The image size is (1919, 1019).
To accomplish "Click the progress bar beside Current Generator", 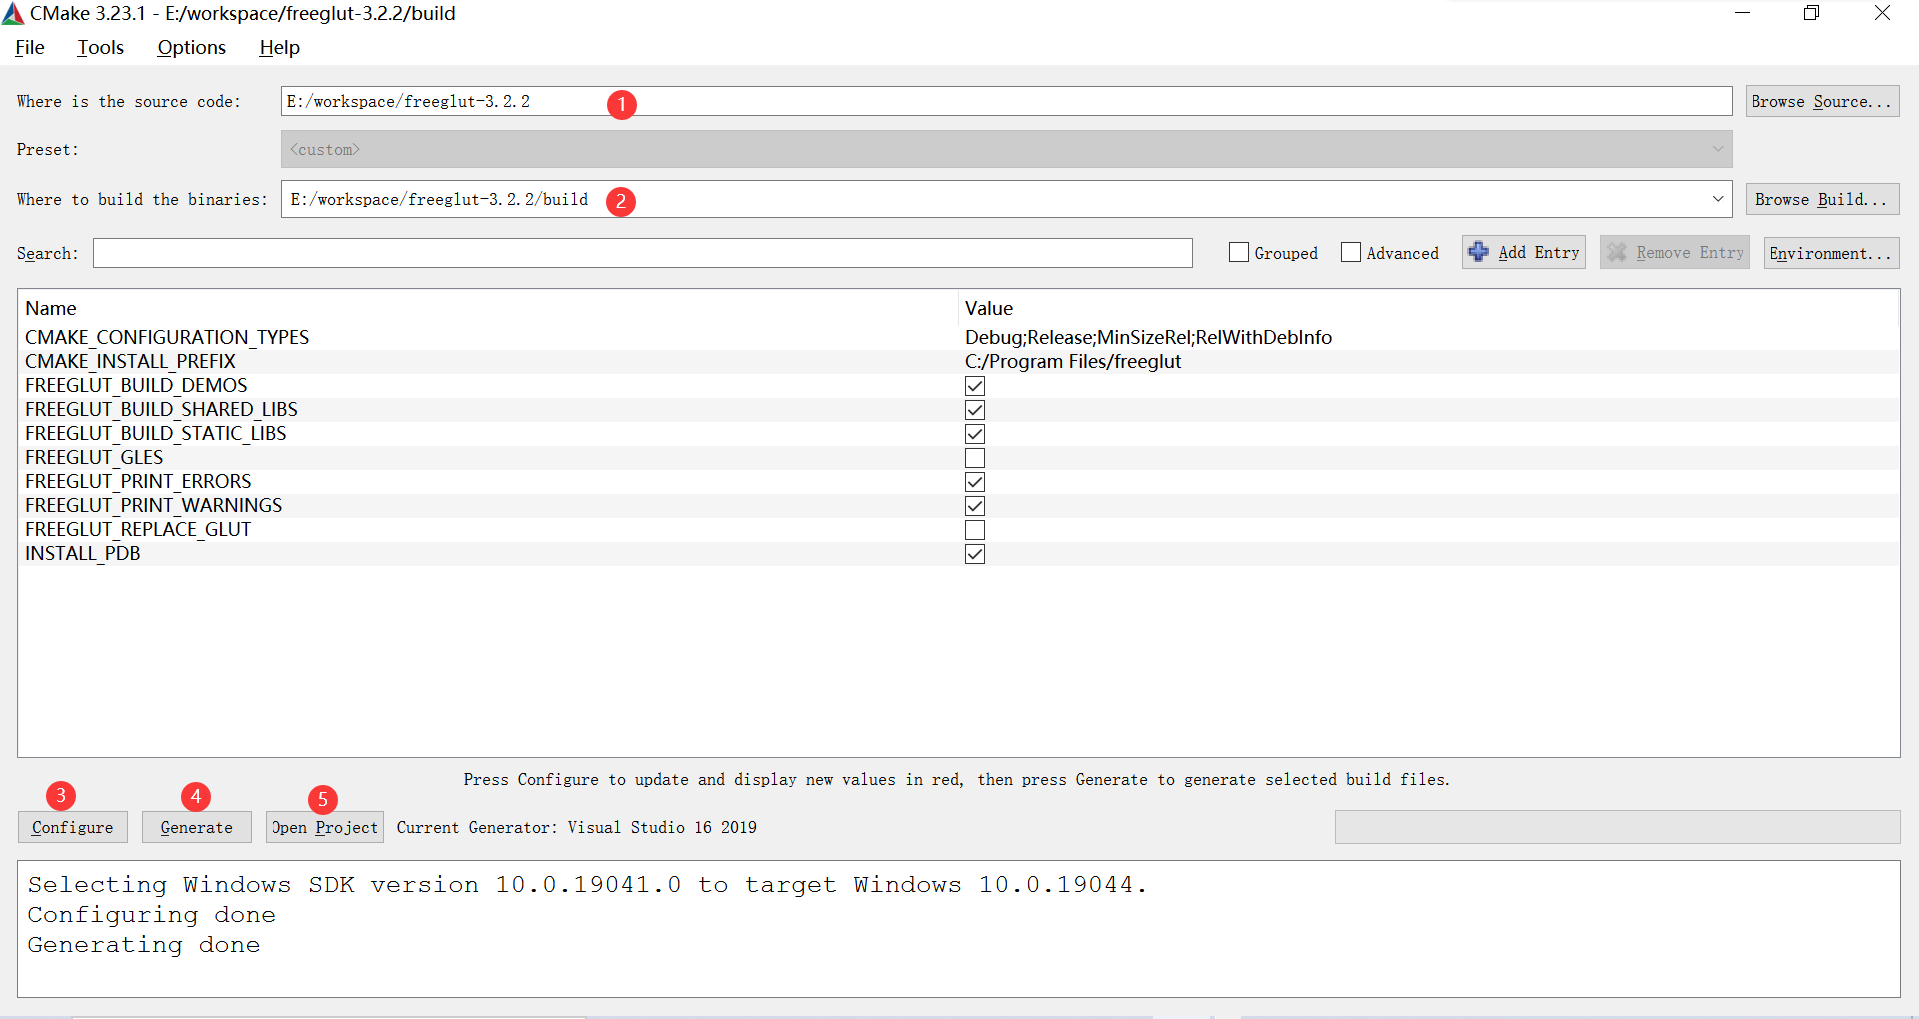I will point(1617,827).
